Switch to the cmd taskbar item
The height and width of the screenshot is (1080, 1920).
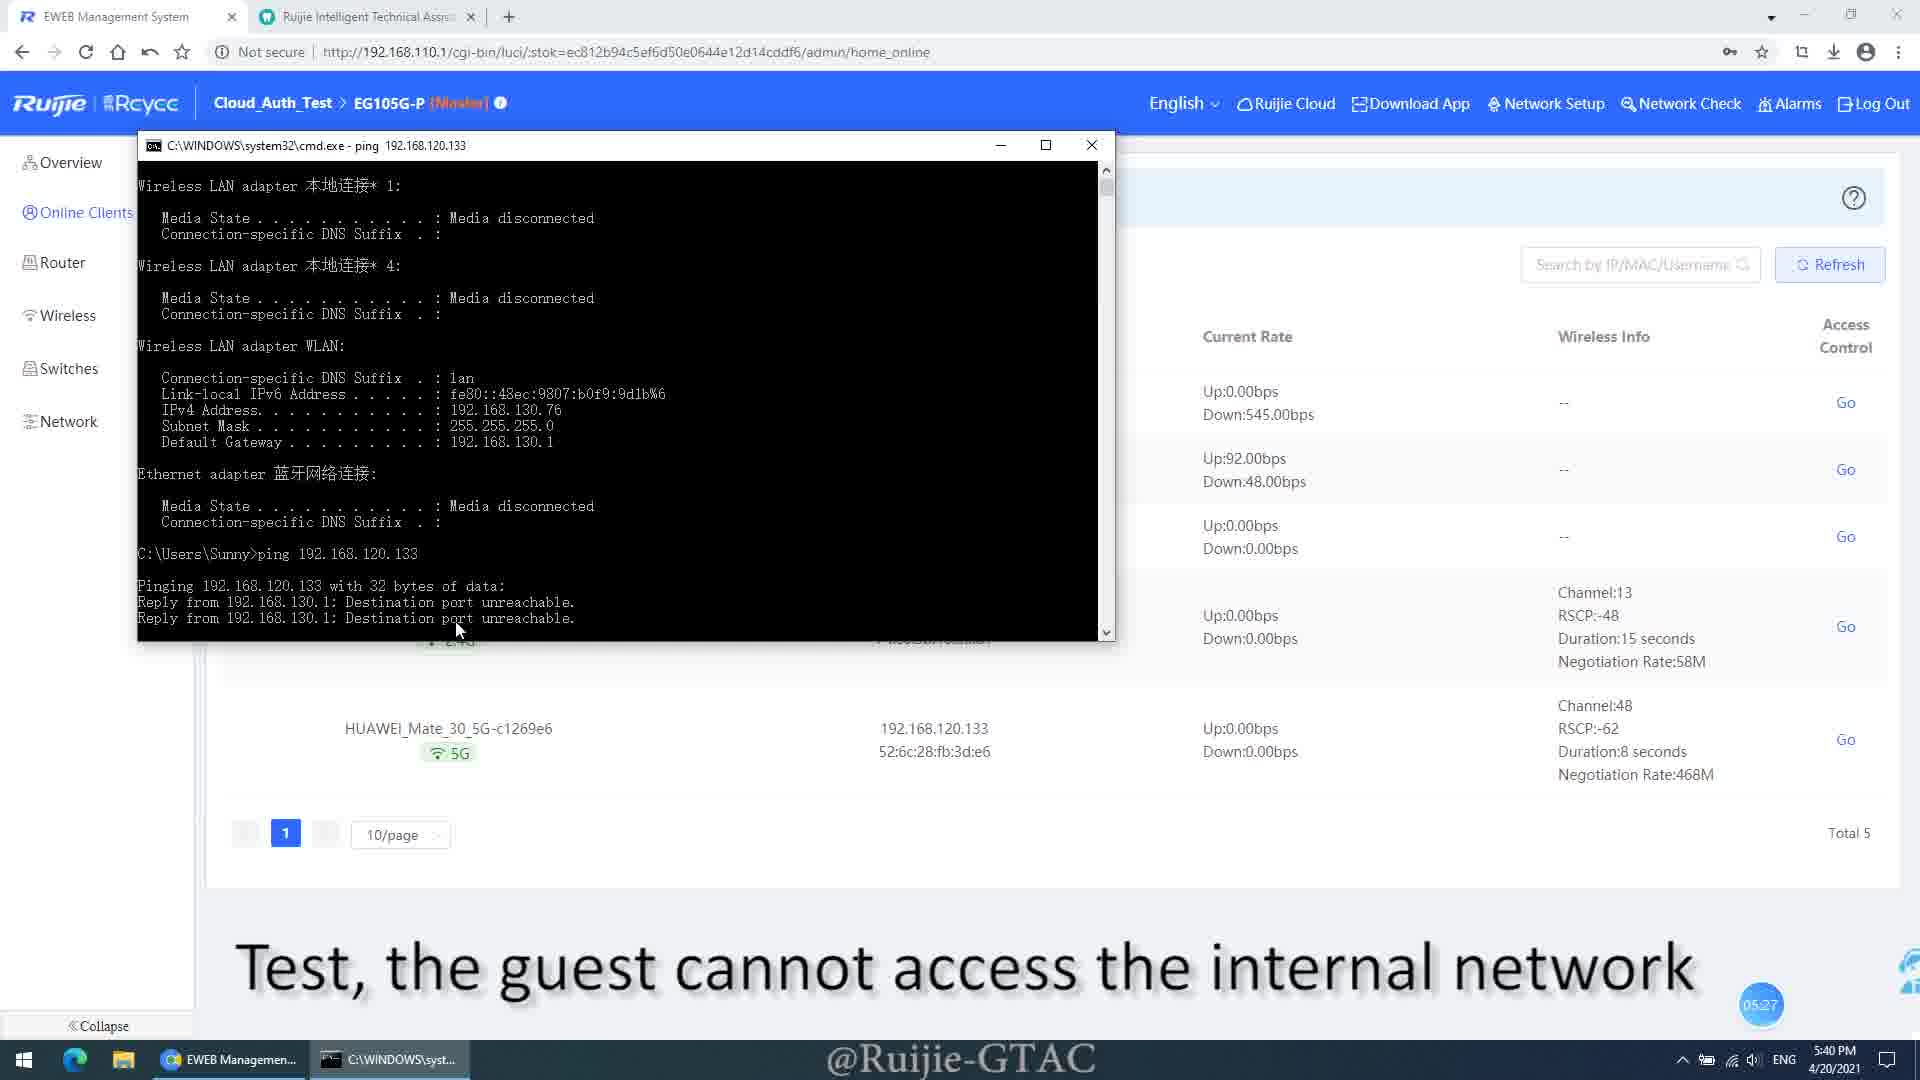(x=391, y=1060)
